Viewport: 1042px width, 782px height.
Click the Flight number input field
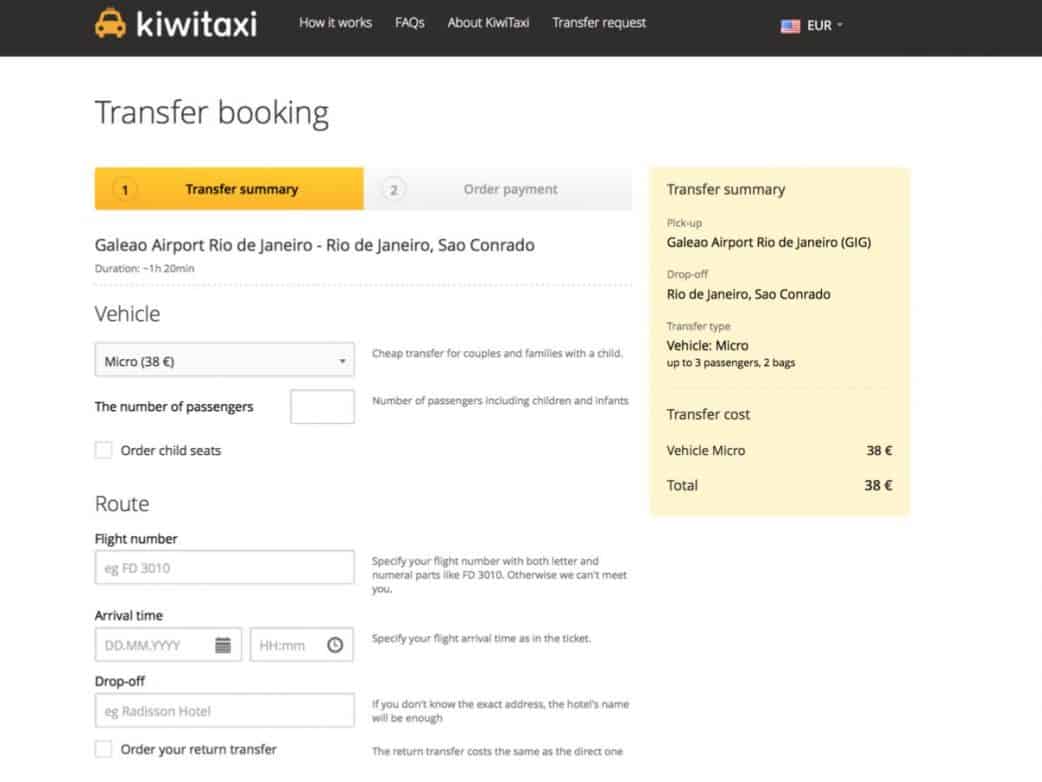[x=224, y=567]
